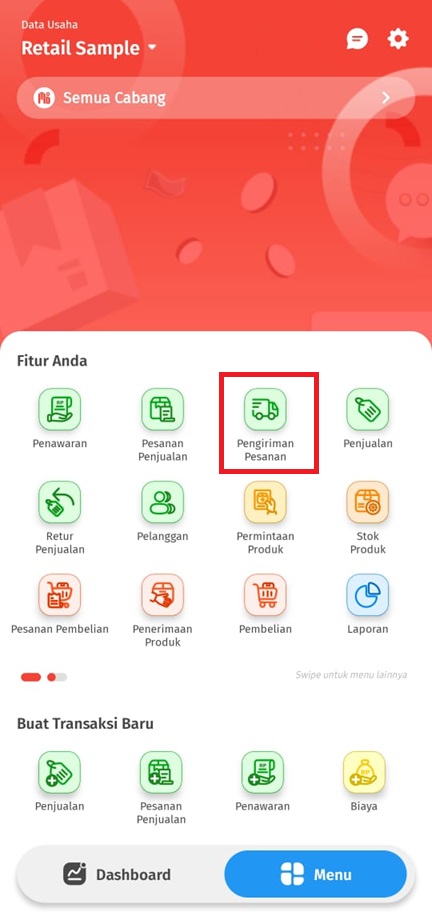Open Stok Produk icon

[367, 502]
